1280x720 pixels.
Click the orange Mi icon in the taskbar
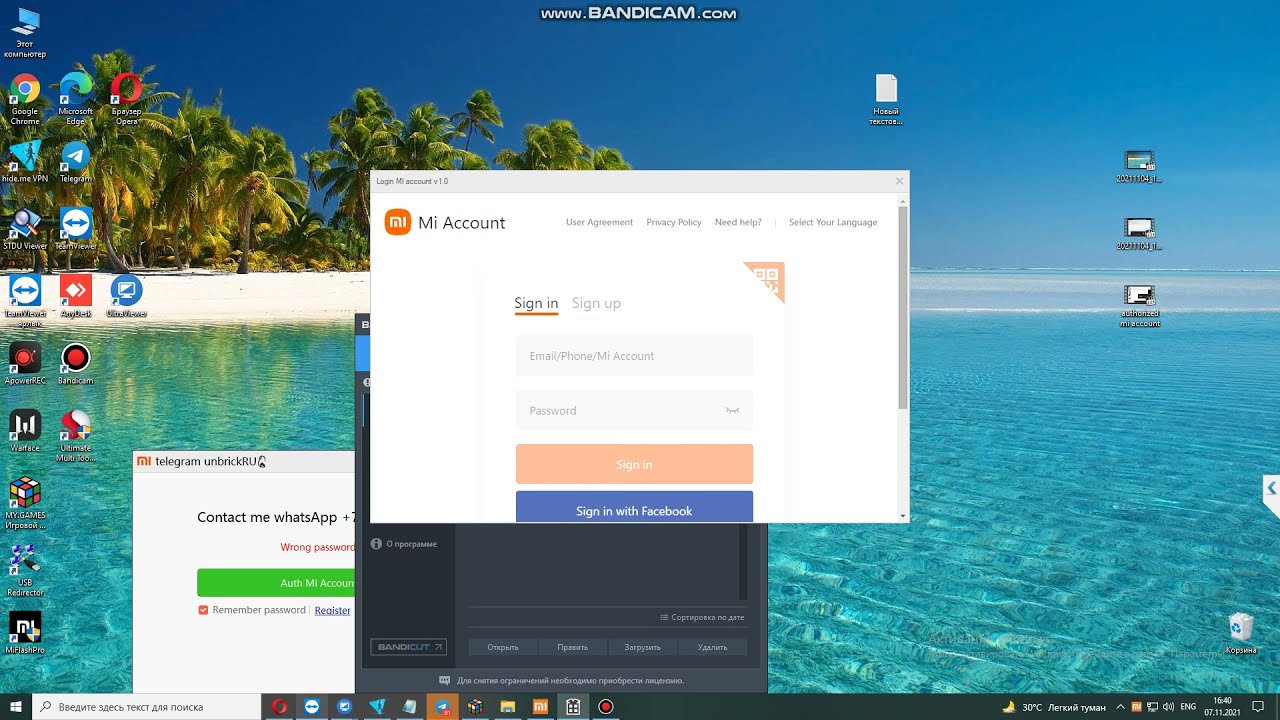539,706
